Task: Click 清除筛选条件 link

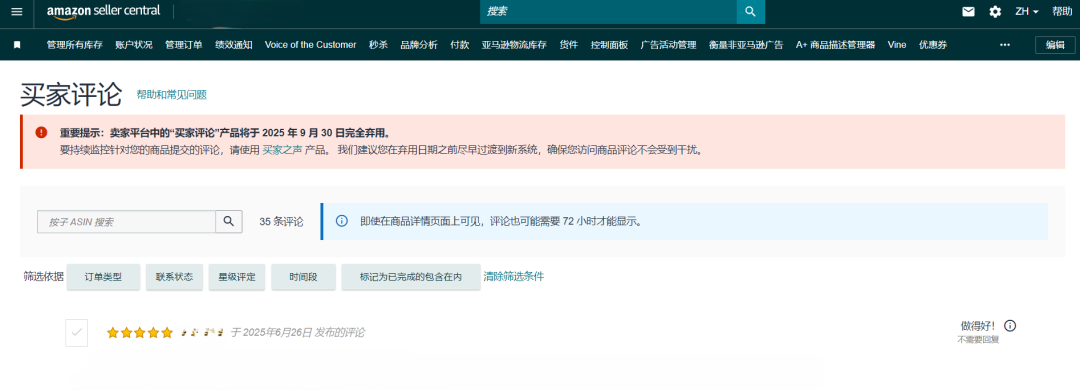Action: click(514, 276)
